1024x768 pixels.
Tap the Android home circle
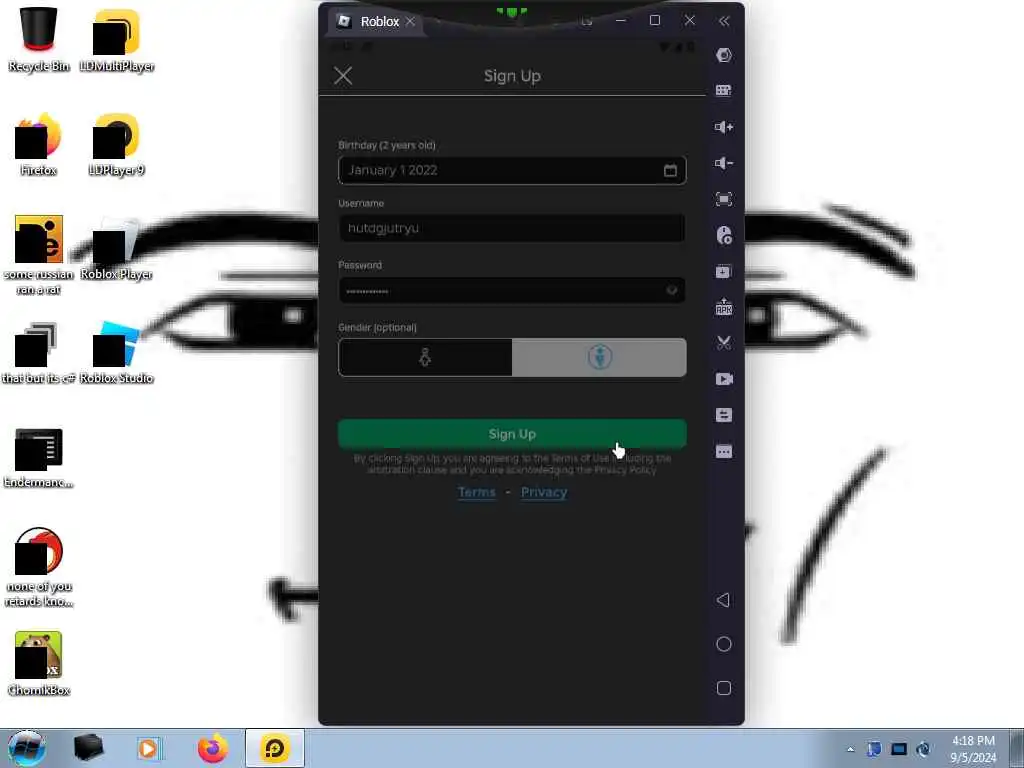click(724, 644)
